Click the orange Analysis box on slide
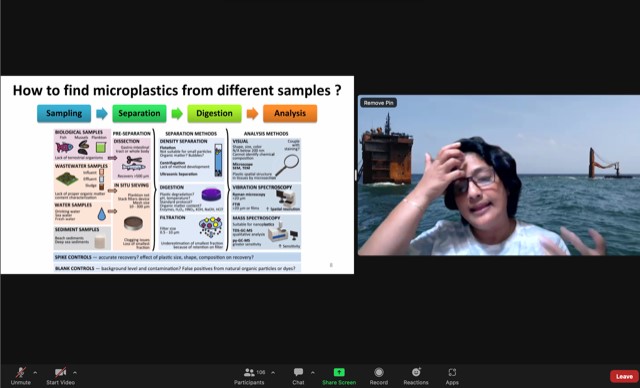This screenshot has width=640, height=388. coord(290,113)
